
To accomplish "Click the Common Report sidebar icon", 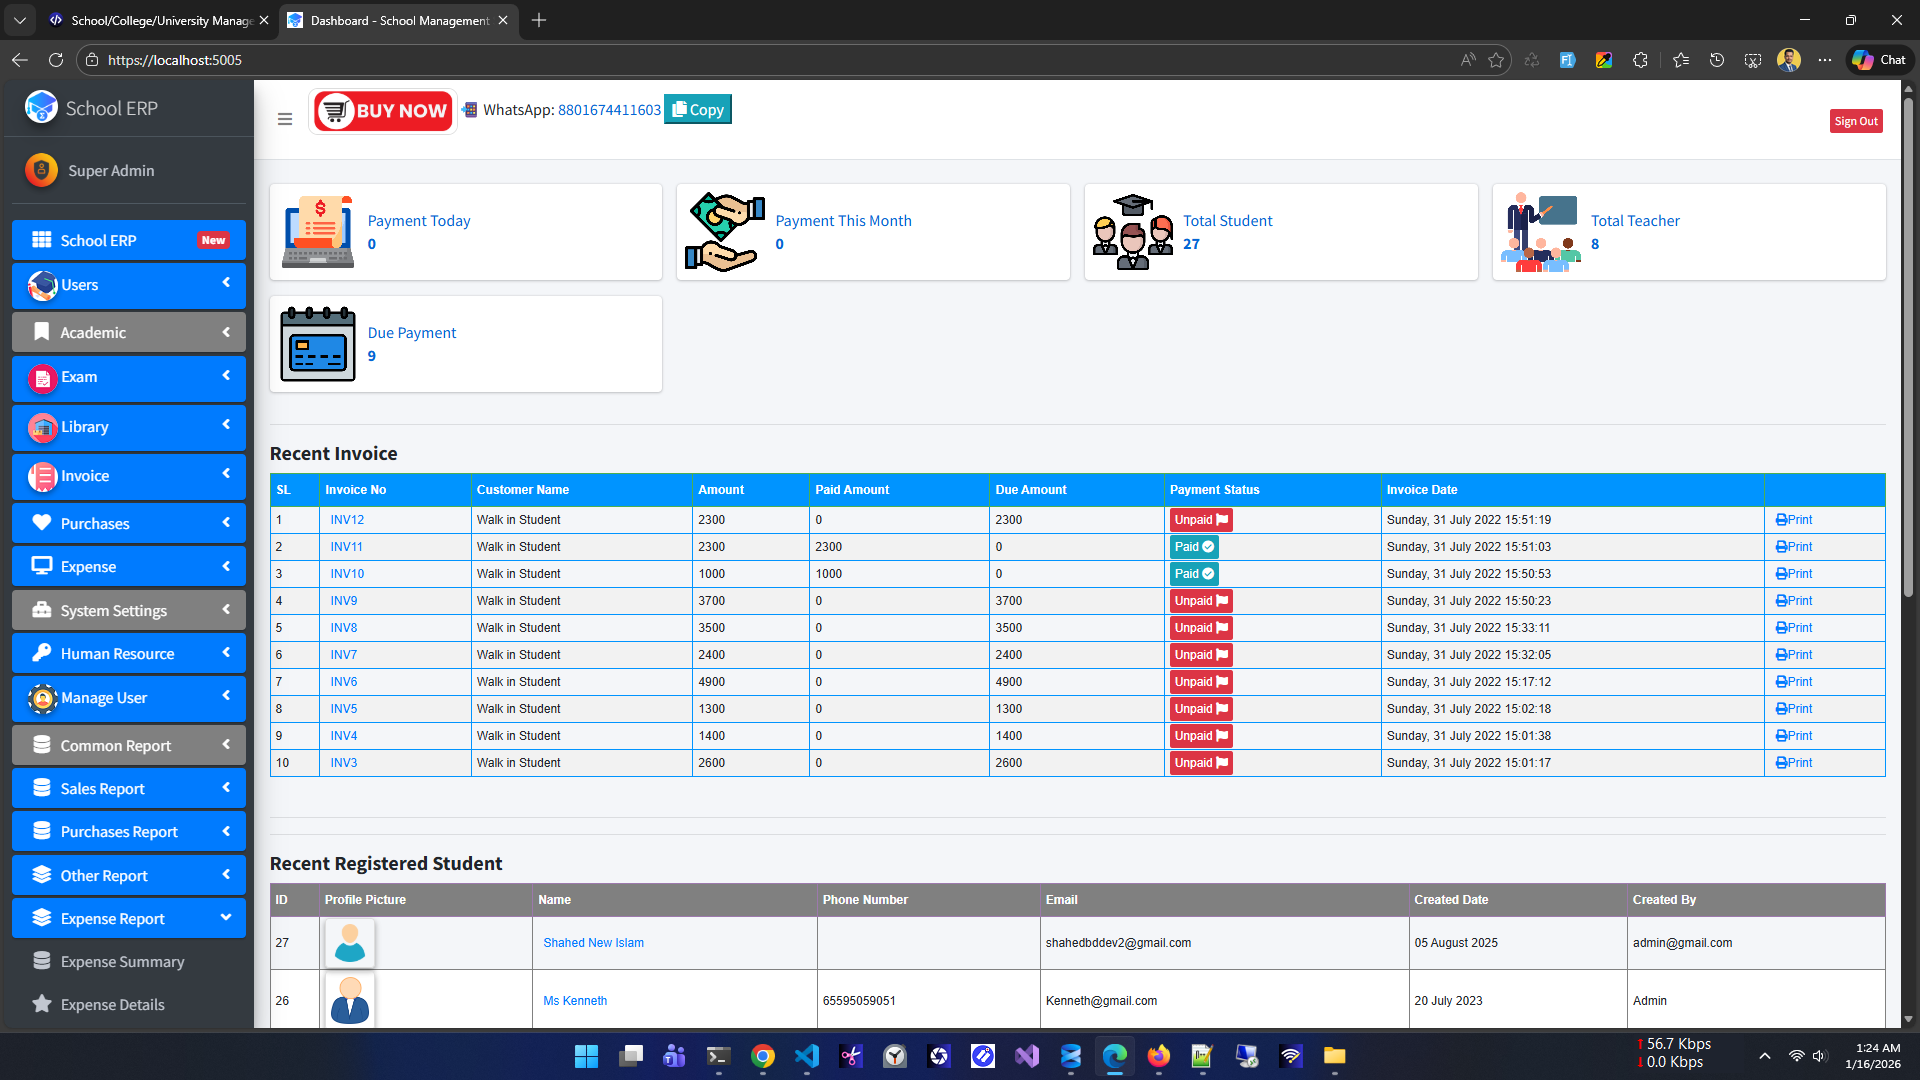I will 42,745.
